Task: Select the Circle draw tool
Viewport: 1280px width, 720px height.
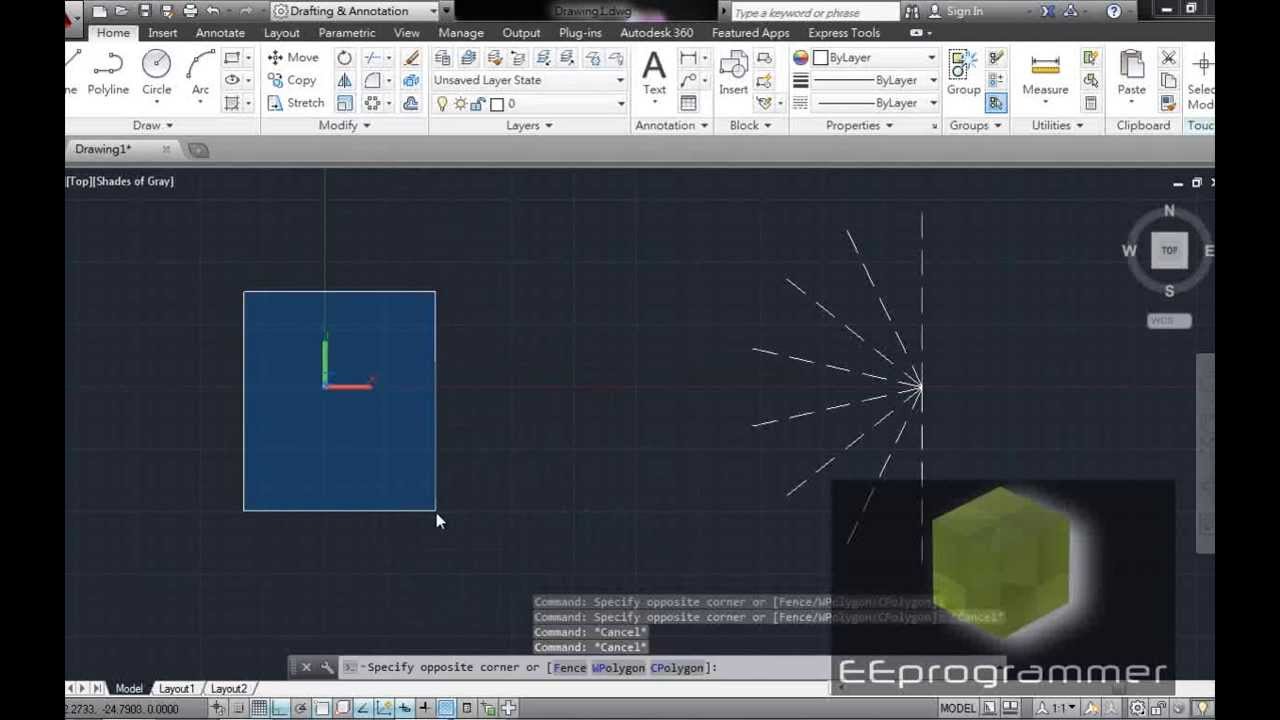Action: point(156,74)
